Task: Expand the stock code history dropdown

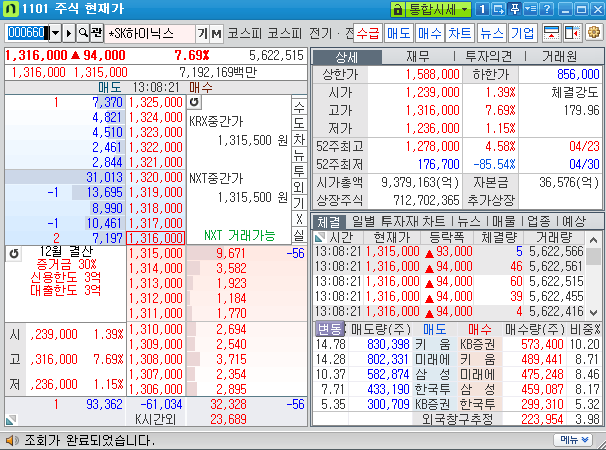Action: point(55,33)
